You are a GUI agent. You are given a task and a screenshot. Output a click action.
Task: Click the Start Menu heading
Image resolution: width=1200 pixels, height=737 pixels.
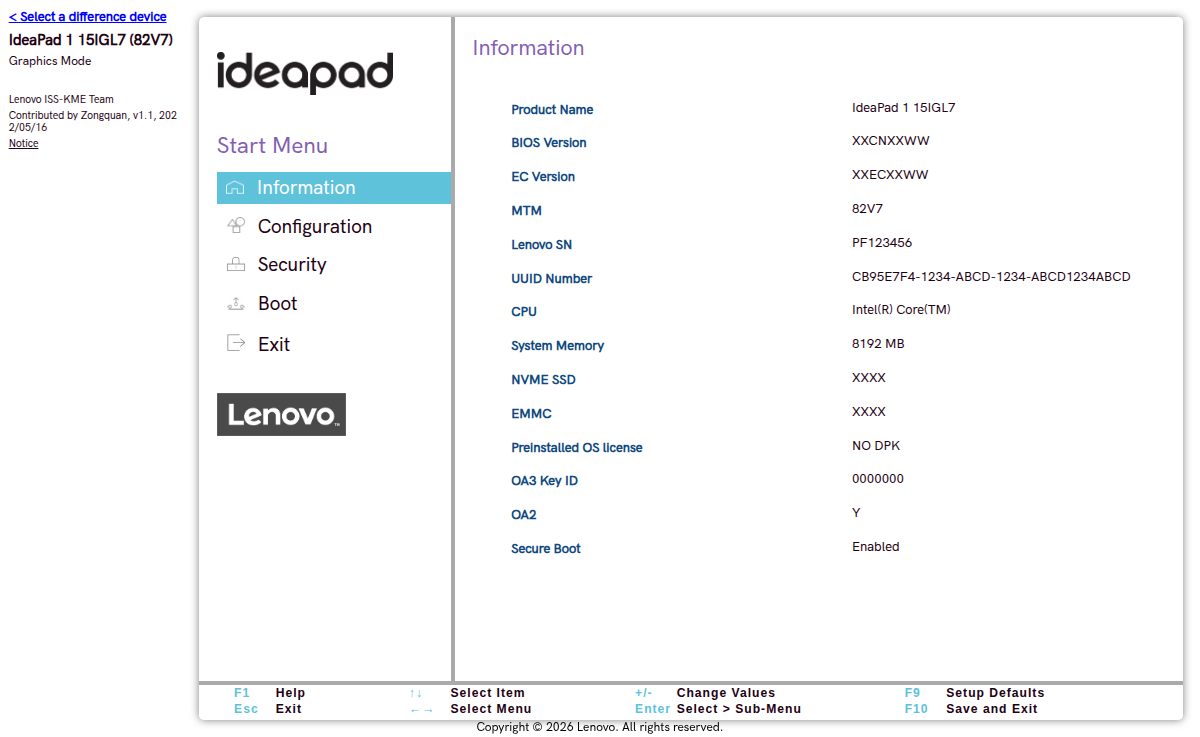point(272,146)
